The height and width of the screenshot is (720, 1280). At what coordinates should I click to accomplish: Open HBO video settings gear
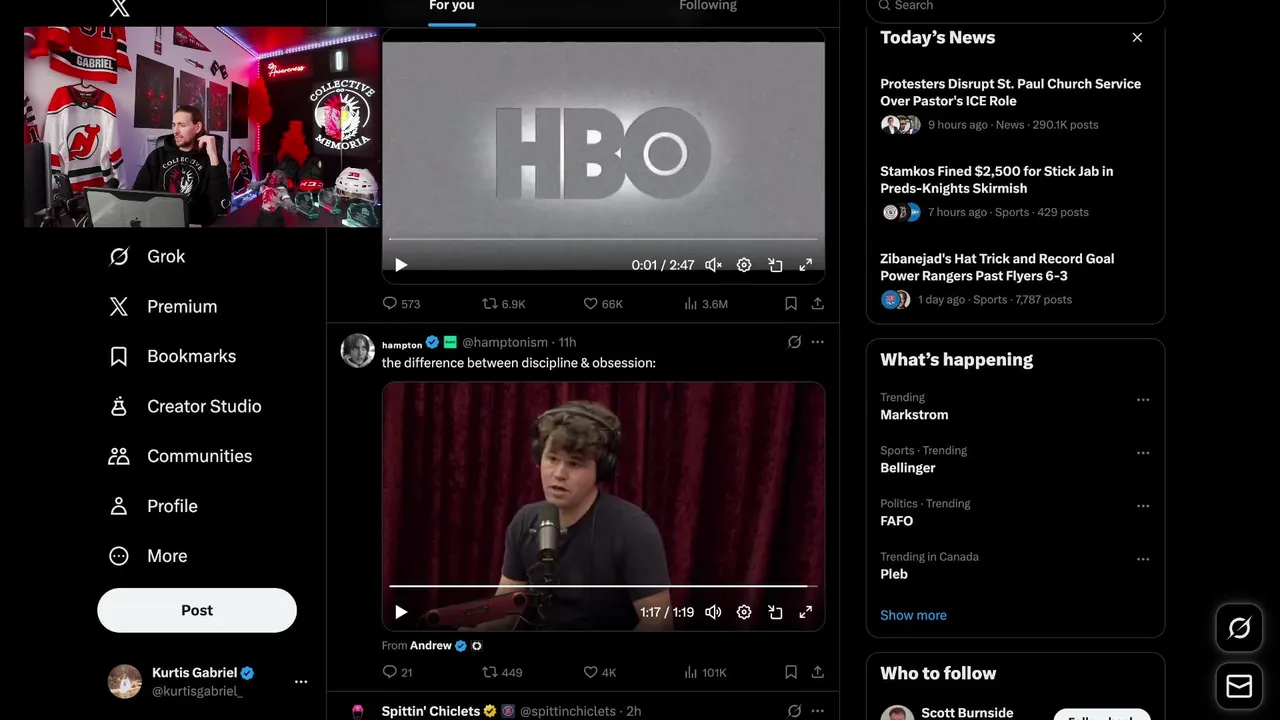(744, 265)
